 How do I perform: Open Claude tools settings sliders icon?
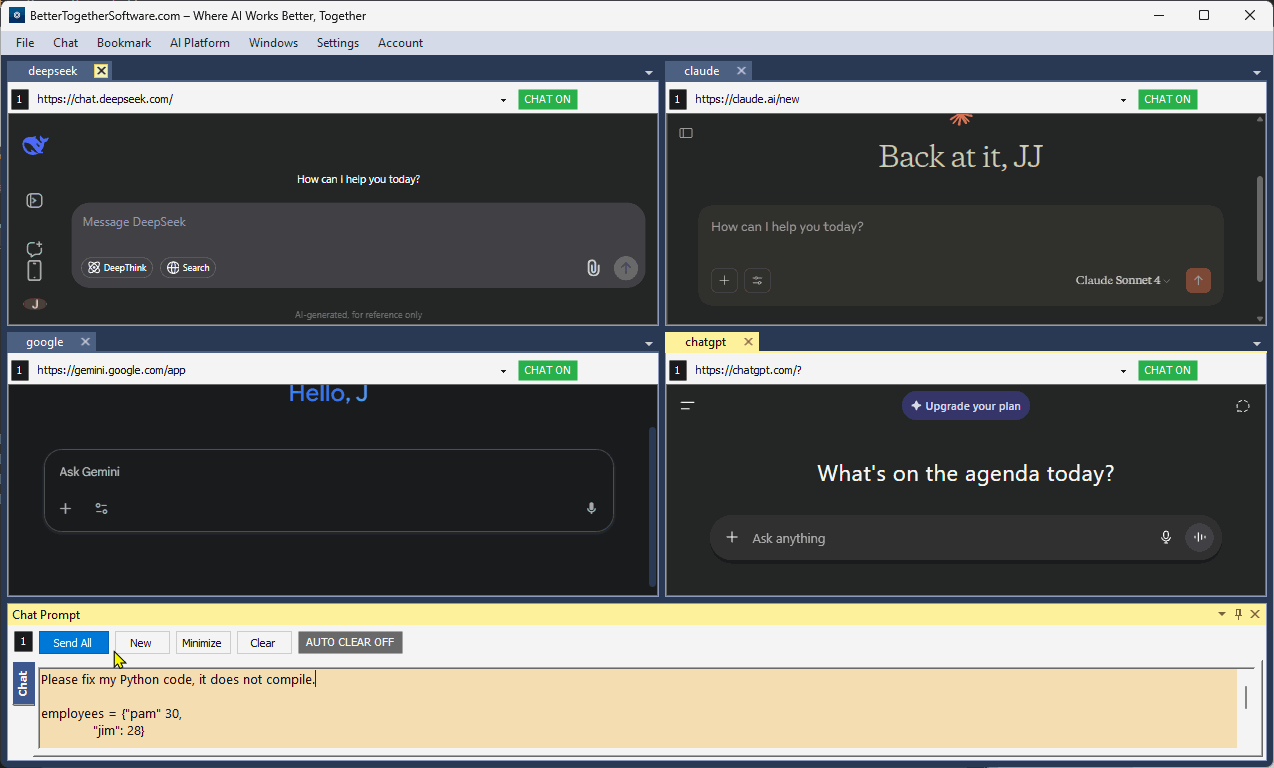pyautogui.click(x=758, y=281)
